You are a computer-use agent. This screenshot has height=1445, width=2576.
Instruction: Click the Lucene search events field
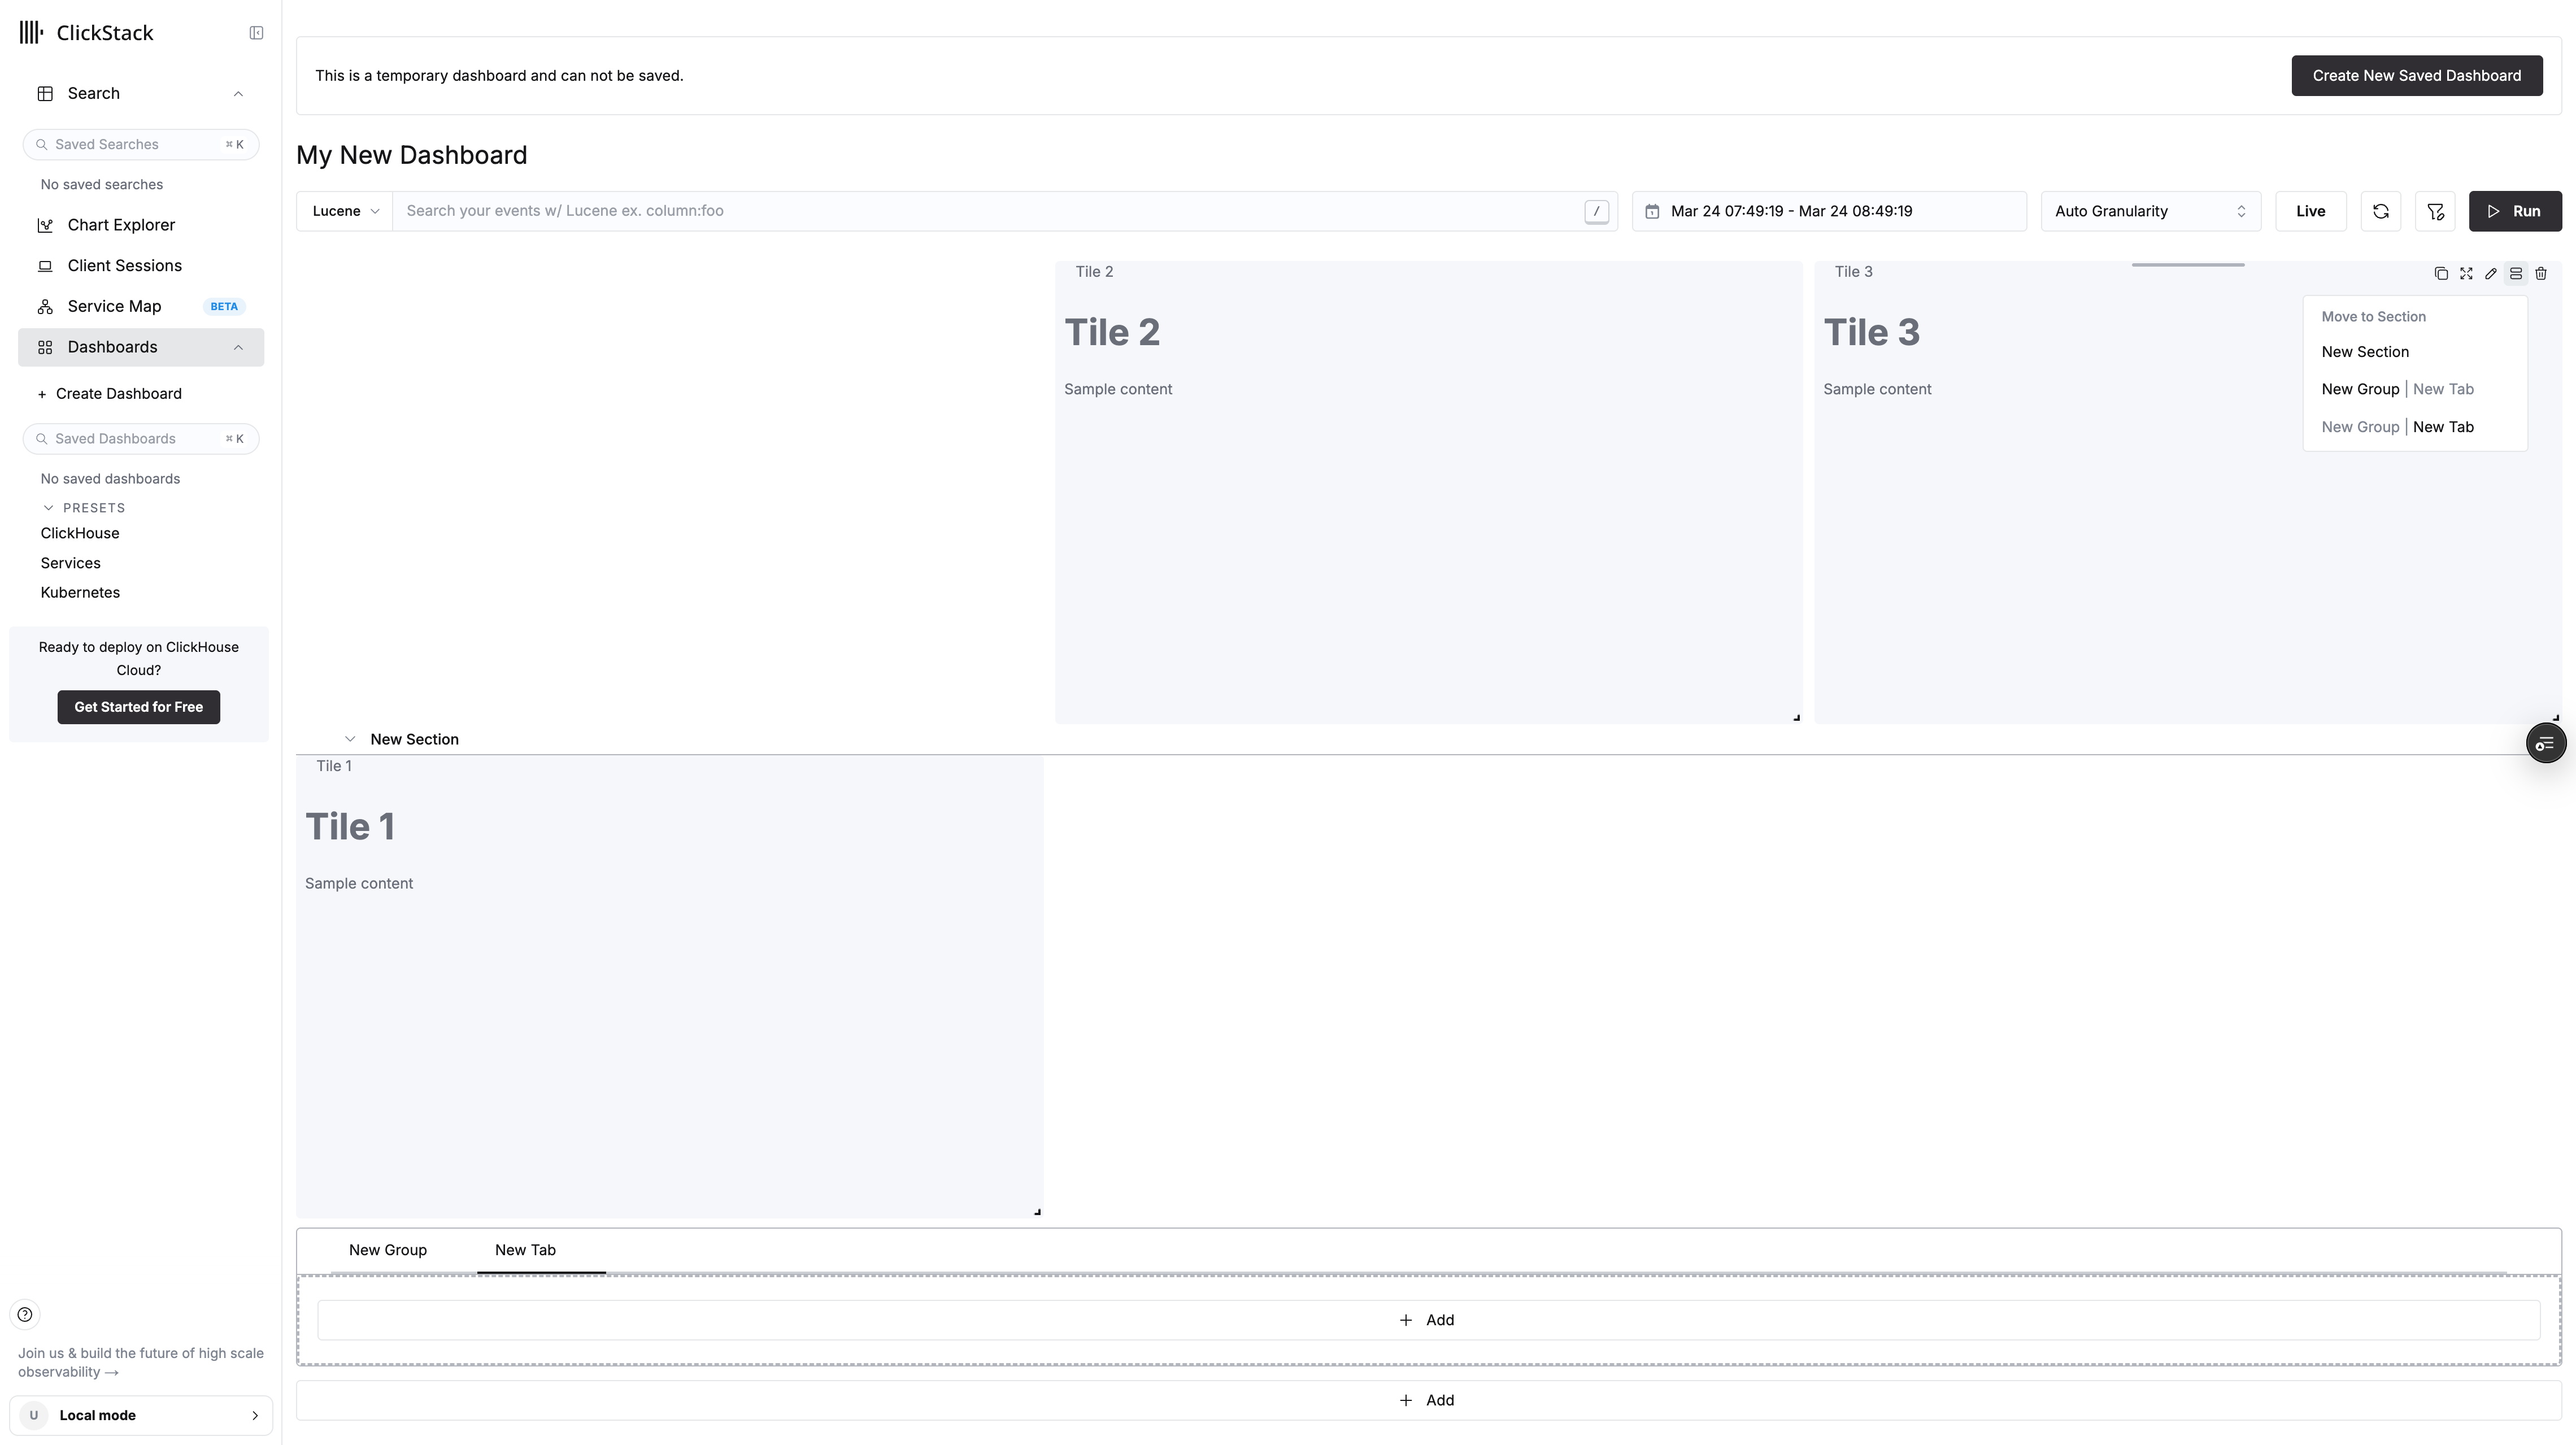tap(990, 211)
